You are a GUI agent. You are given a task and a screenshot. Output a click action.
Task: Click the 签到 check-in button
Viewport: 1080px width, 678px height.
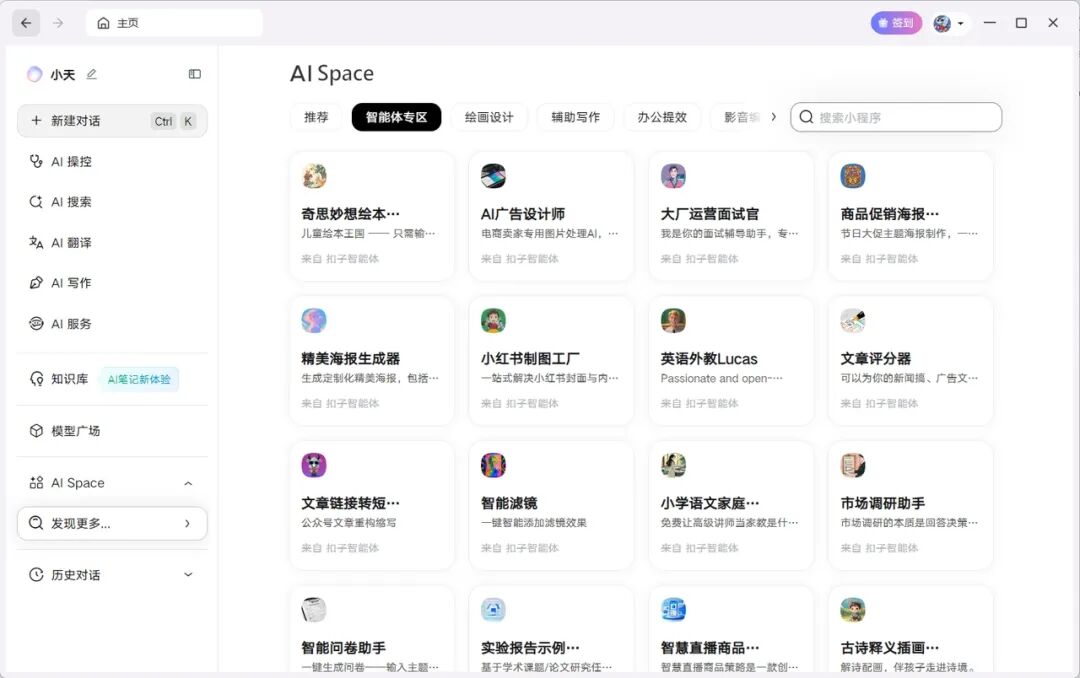point(896,23)
